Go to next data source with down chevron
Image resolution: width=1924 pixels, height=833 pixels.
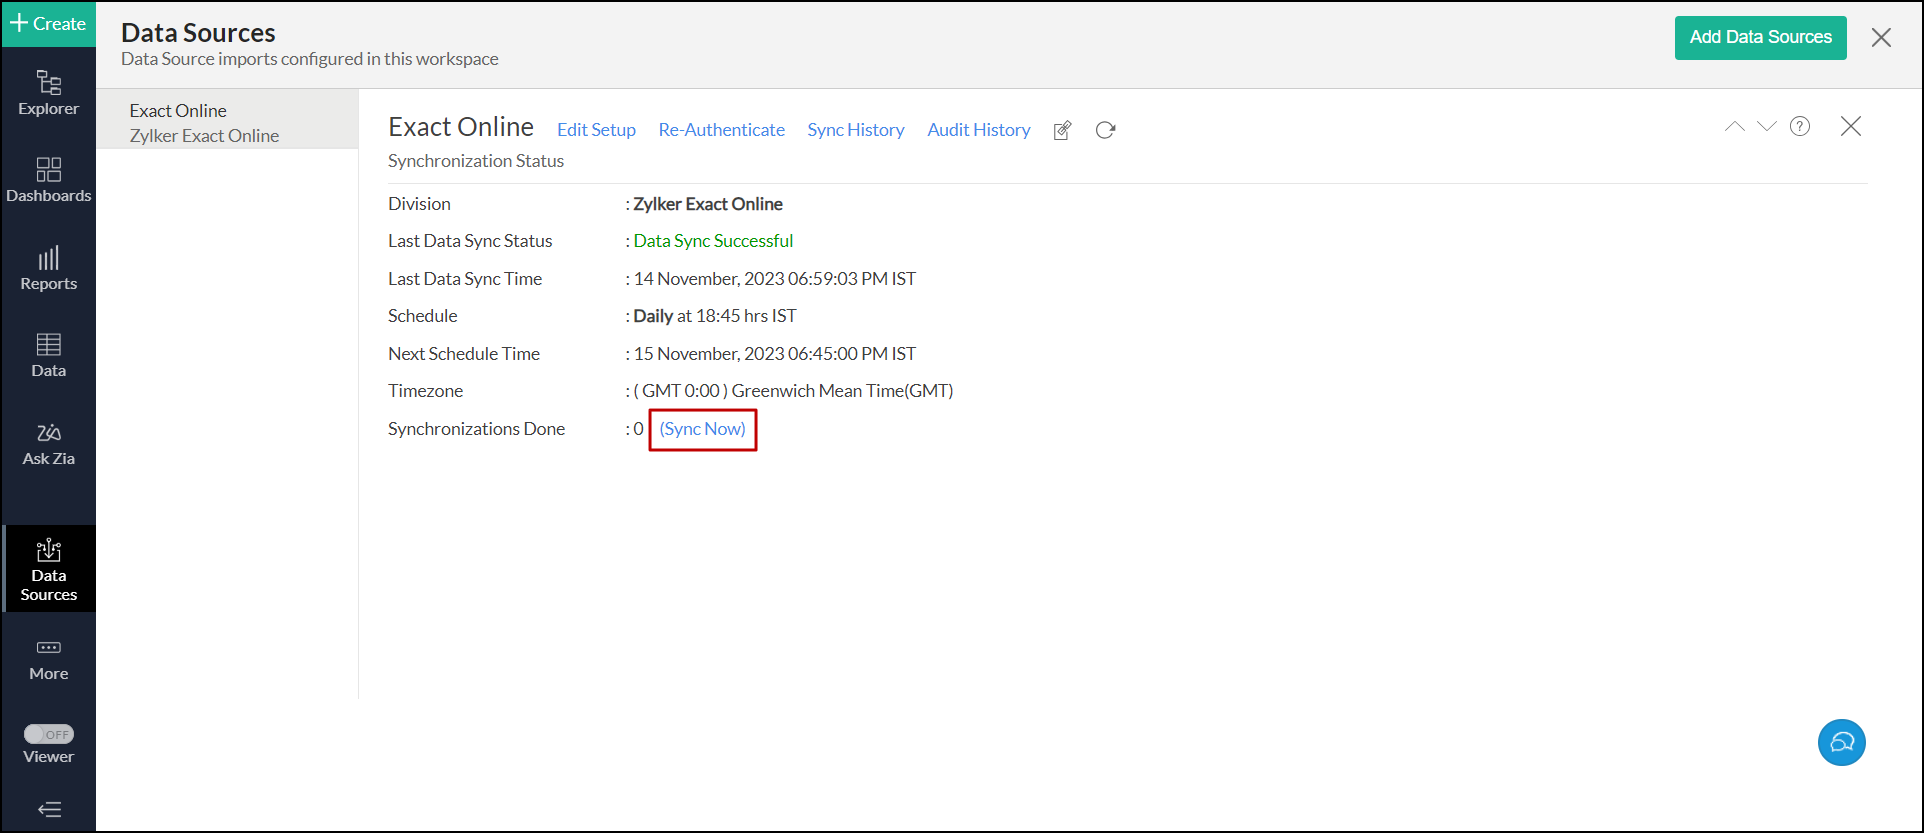1767,126
